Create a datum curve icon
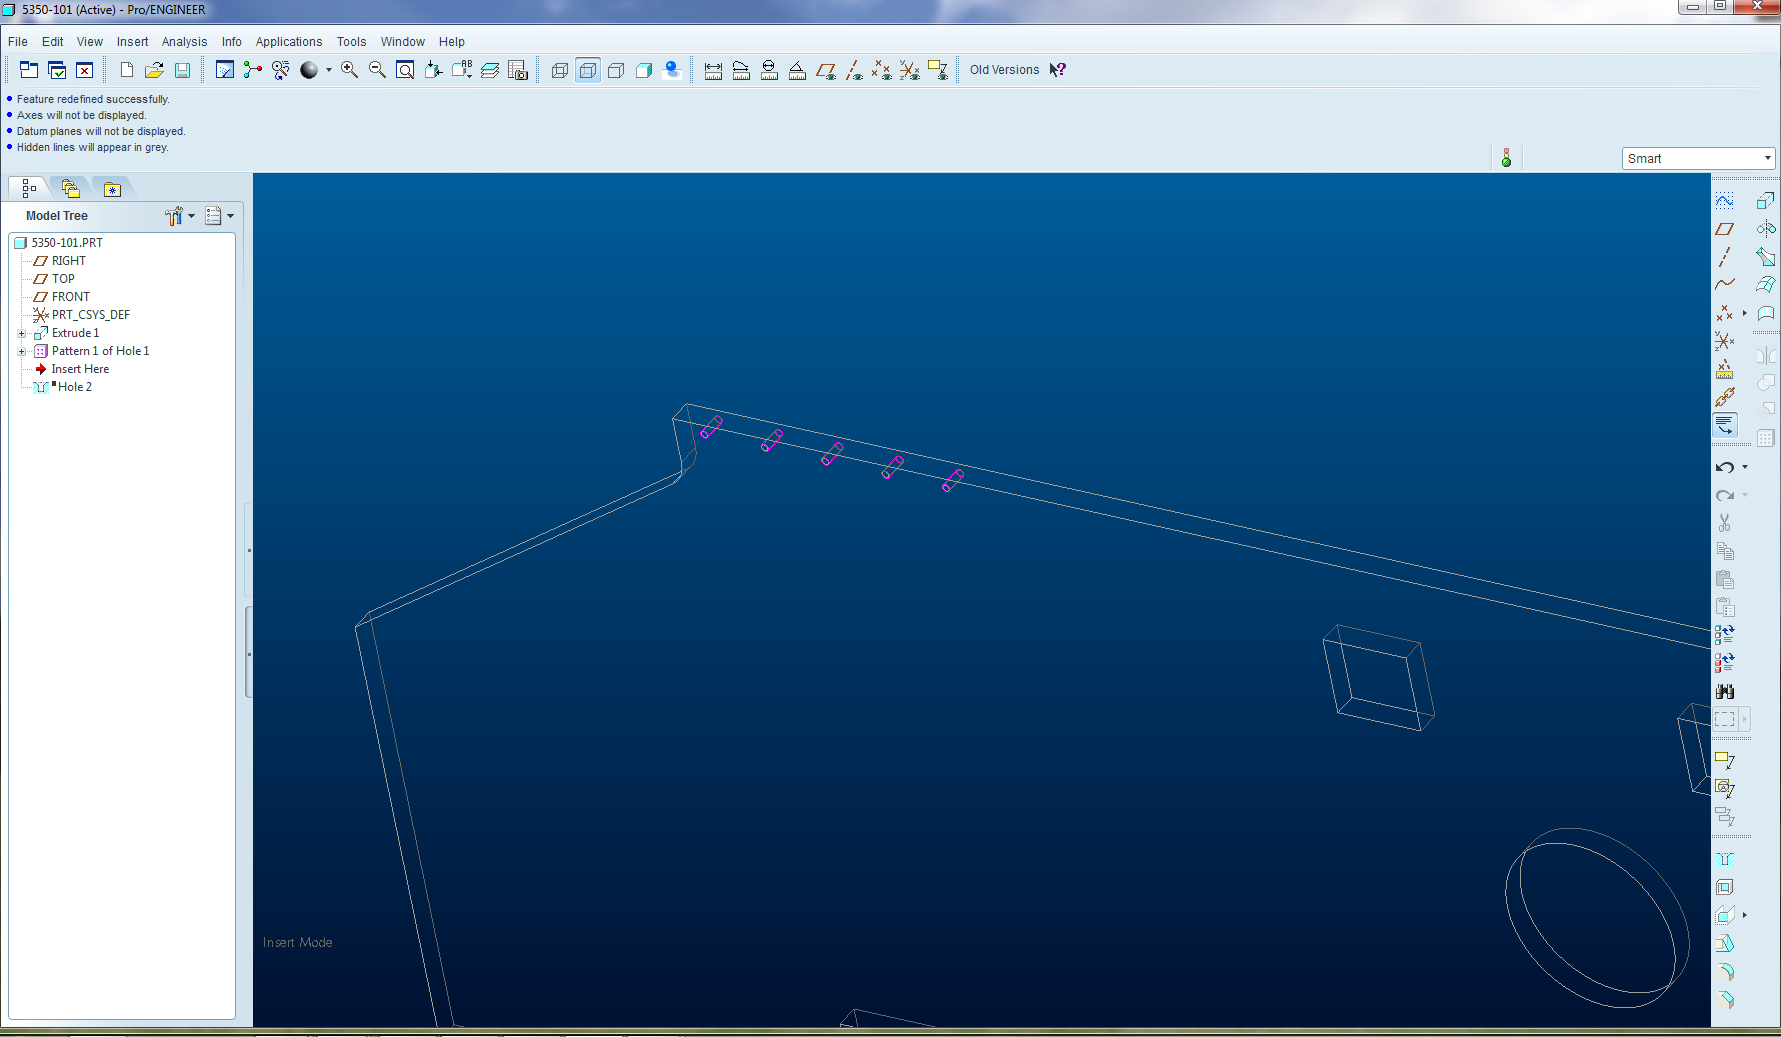The image size is (1781, 1037). tap(1725, 285)
